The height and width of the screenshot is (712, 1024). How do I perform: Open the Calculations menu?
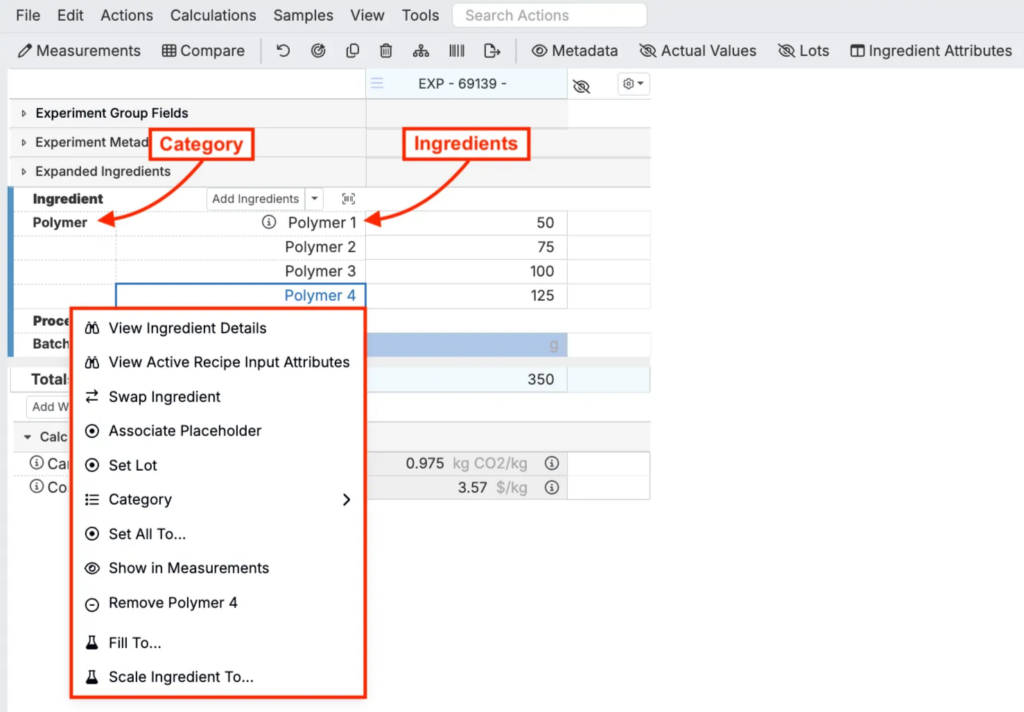(x=213, y=15)
